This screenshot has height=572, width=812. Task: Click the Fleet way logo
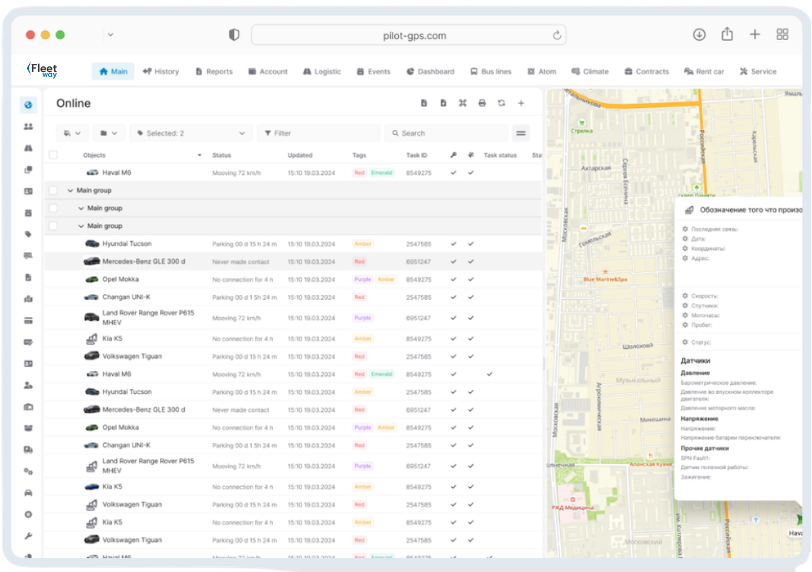click(x=42, y=70)
